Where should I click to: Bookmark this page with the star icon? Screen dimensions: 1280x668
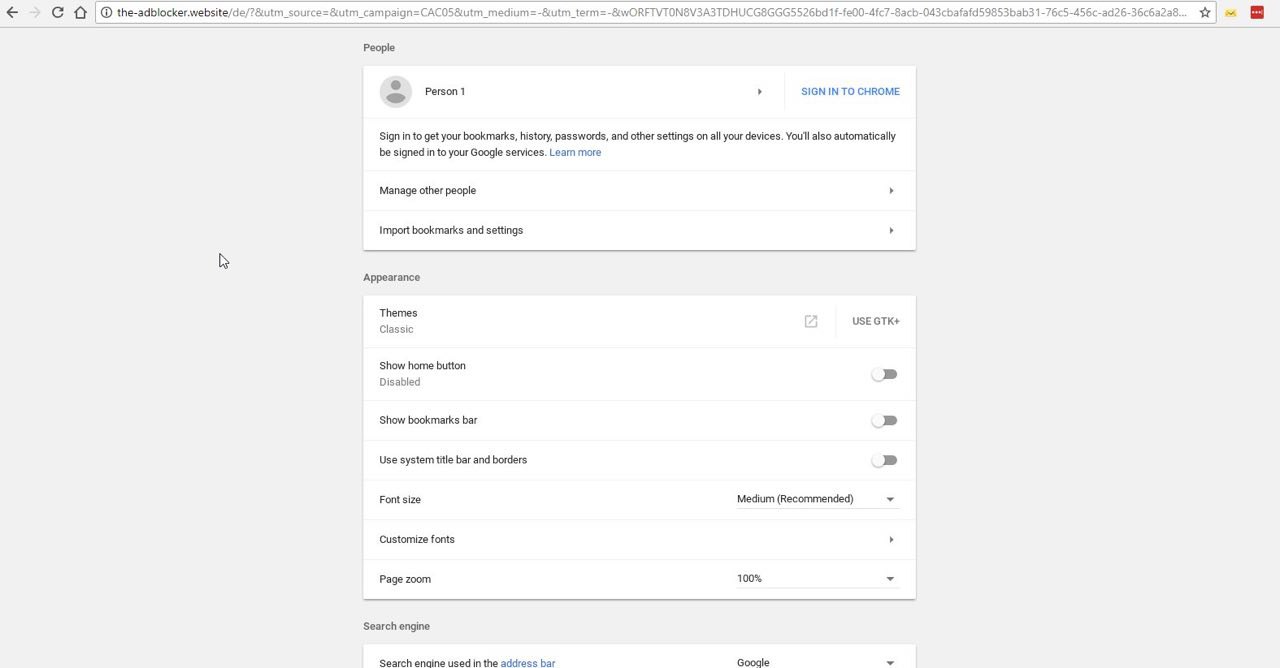tap(1204, 12)
